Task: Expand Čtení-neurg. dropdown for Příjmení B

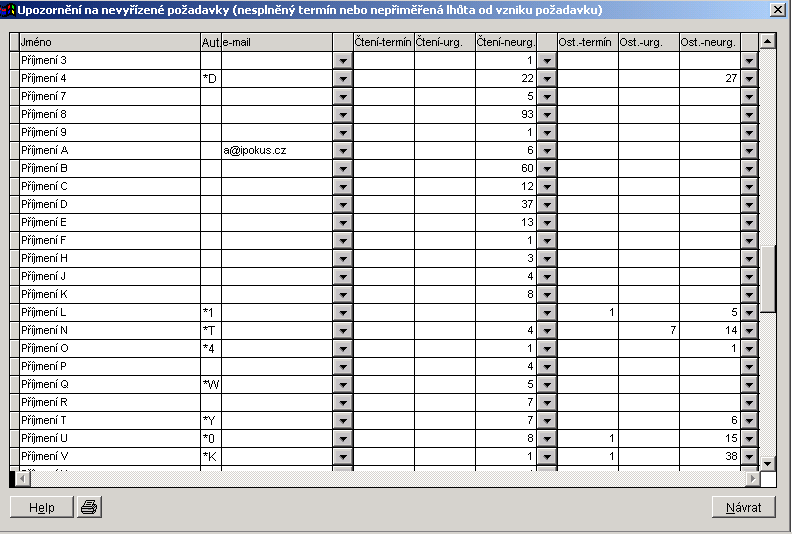Action: [546, 168]
